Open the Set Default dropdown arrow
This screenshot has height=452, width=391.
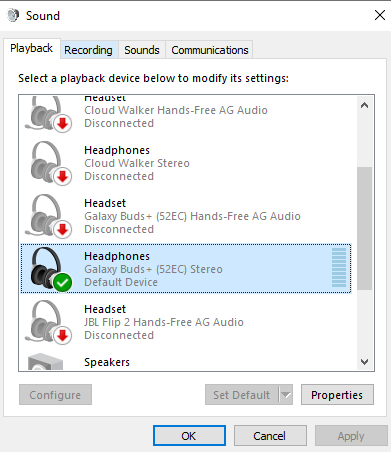tap(286, 395)
